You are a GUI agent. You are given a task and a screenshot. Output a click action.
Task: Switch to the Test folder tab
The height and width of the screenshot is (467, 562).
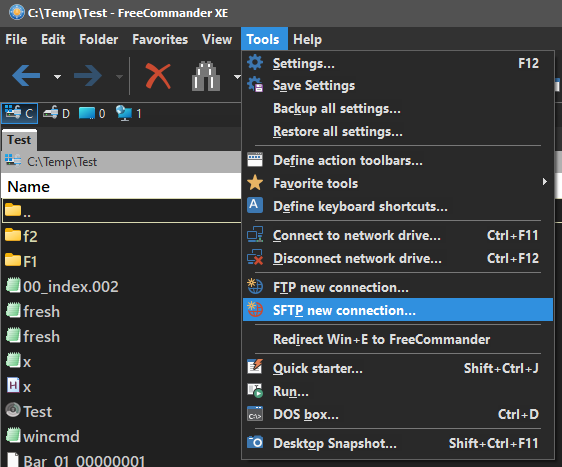tap(19, 140)
